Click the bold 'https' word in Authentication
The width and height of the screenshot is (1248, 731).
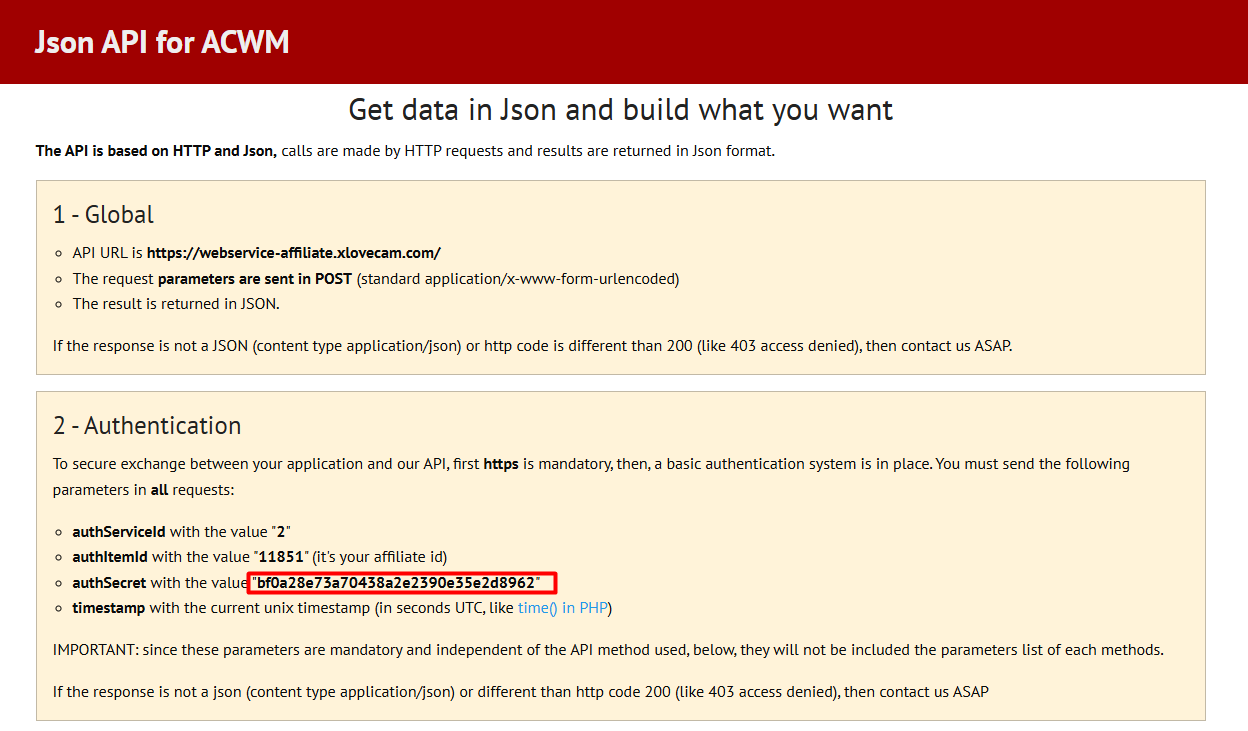pyautogui.click(x=500, y=464)
